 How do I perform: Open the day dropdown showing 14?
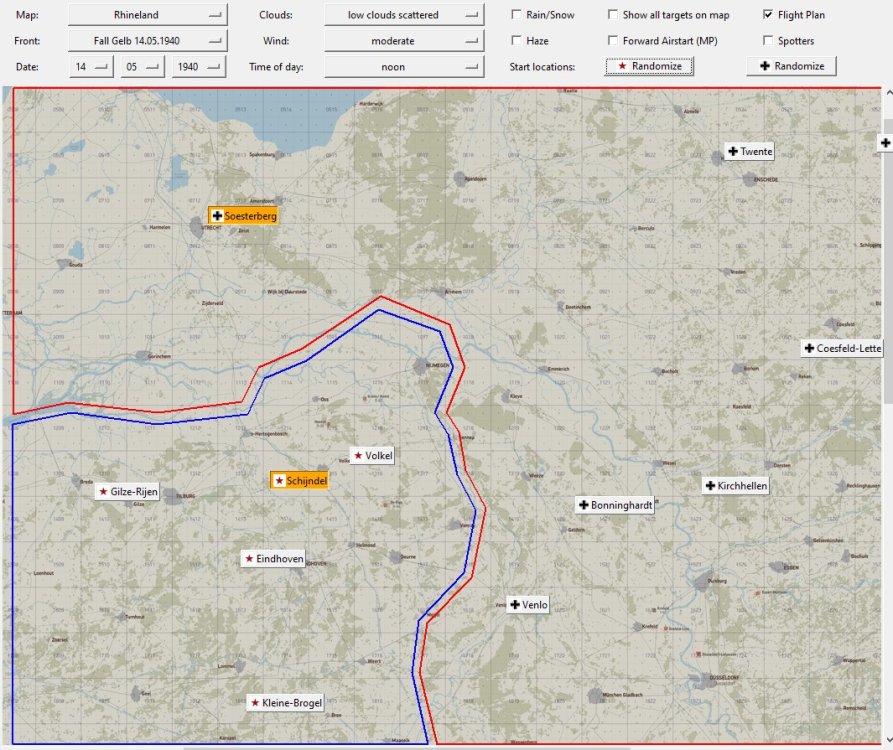click(91, 67)
